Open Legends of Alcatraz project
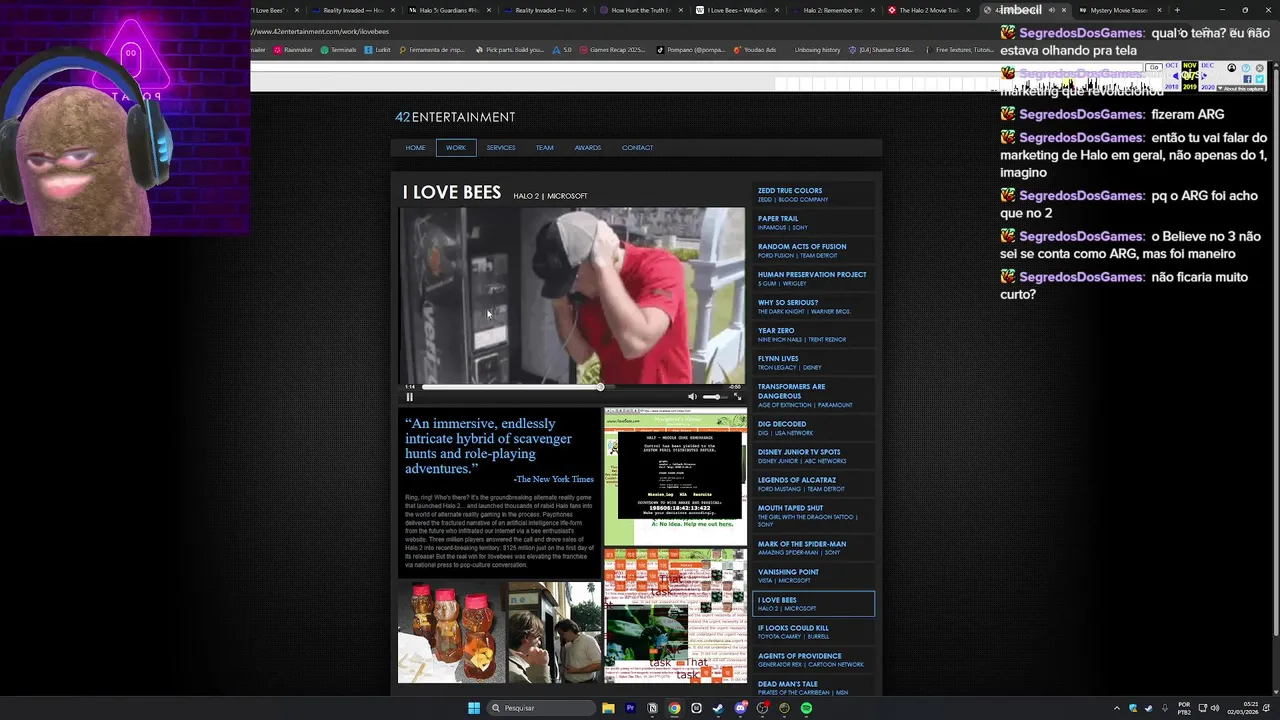 [x=813, y=484]
